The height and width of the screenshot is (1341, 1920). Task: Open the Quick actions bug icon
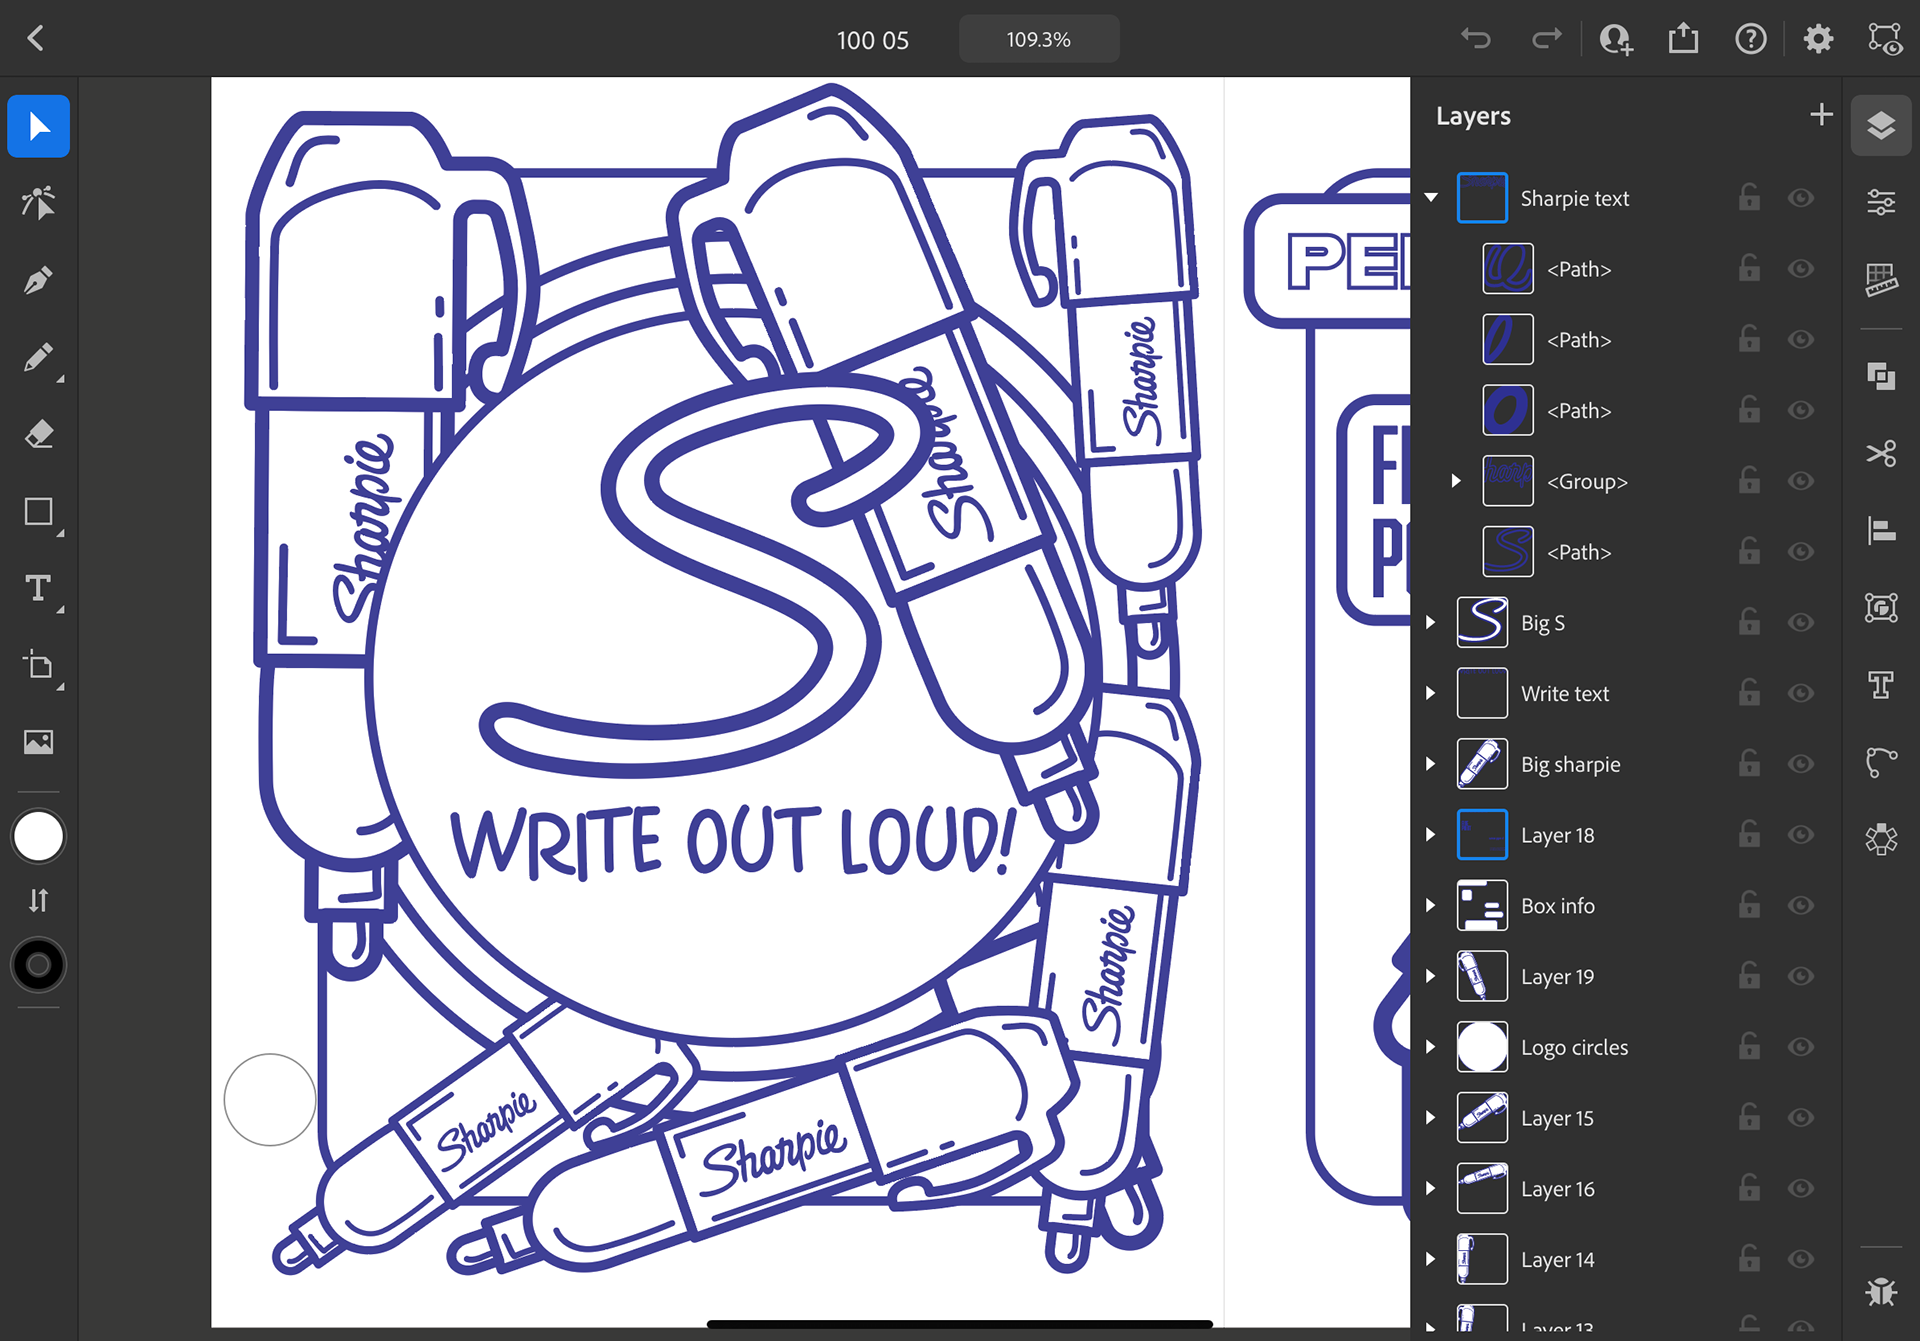pos(1881,1291)
